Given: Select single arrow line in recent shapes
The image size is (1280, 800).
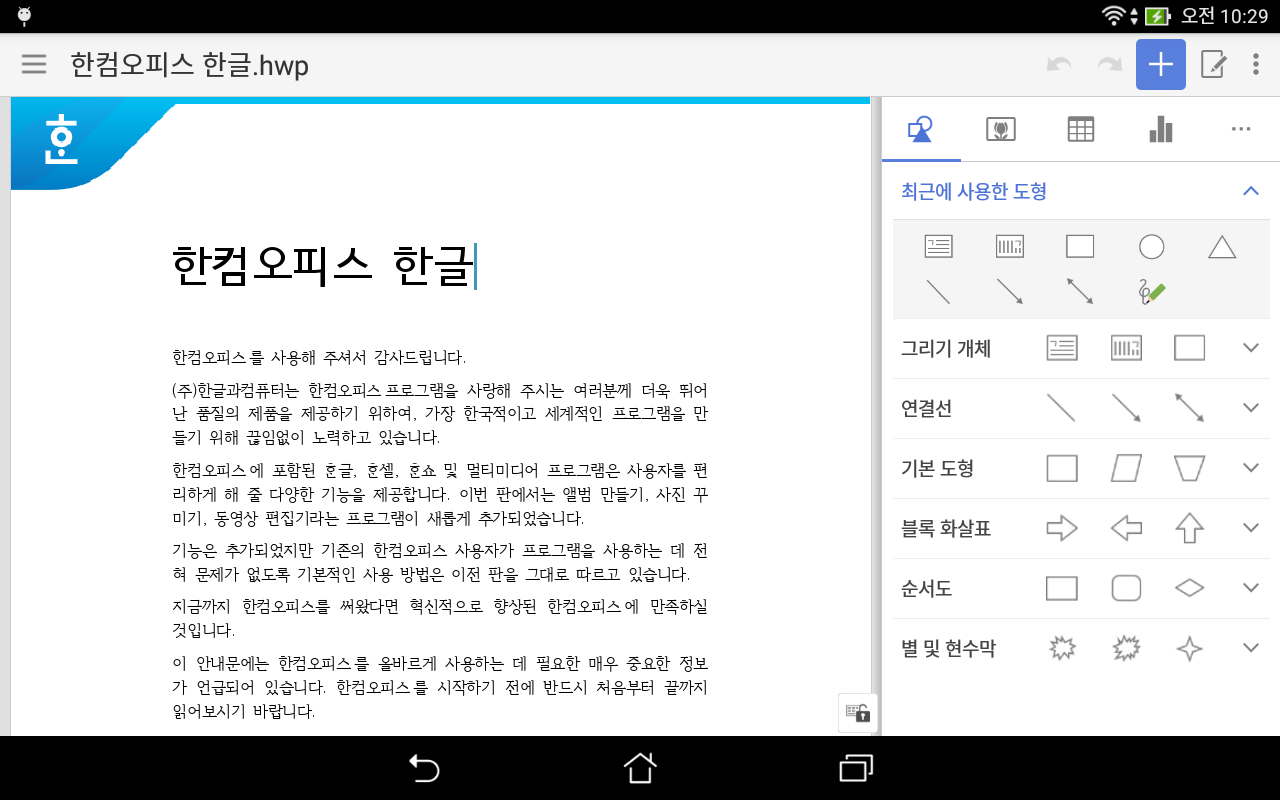Looking at the screenshot, I should tap(1010, 291).
